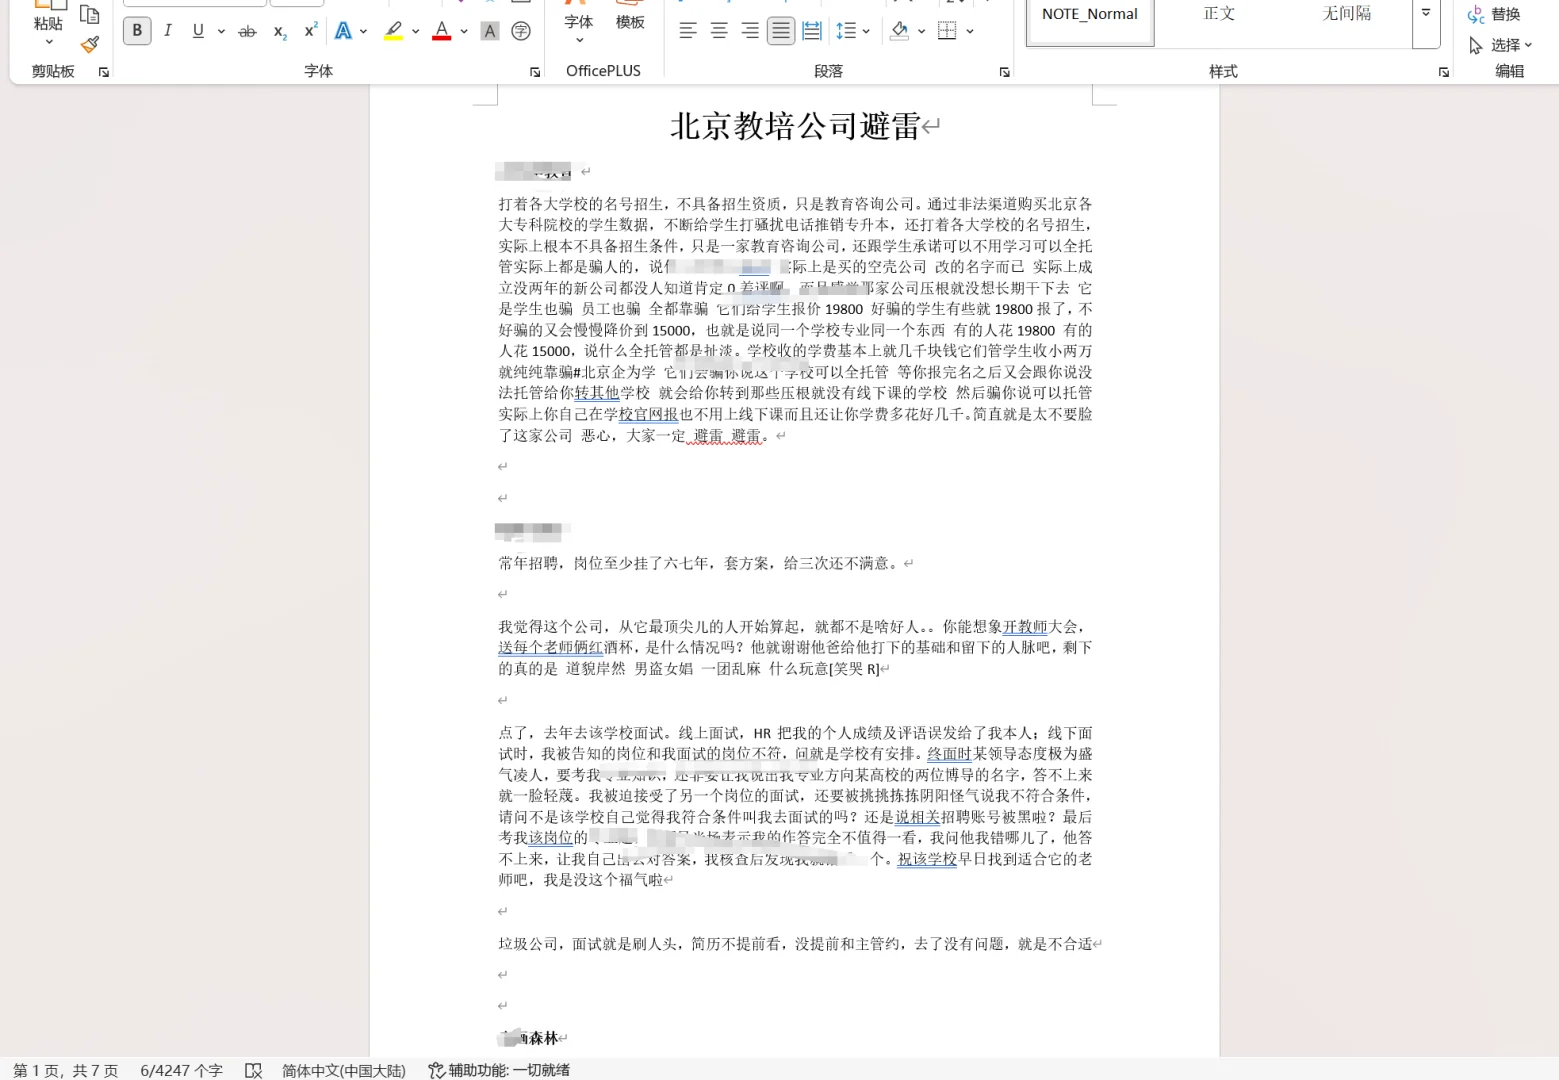Open the font color dropdown arrow
This screenshot has height=1080, width=1559.
[x=464, y=31]
